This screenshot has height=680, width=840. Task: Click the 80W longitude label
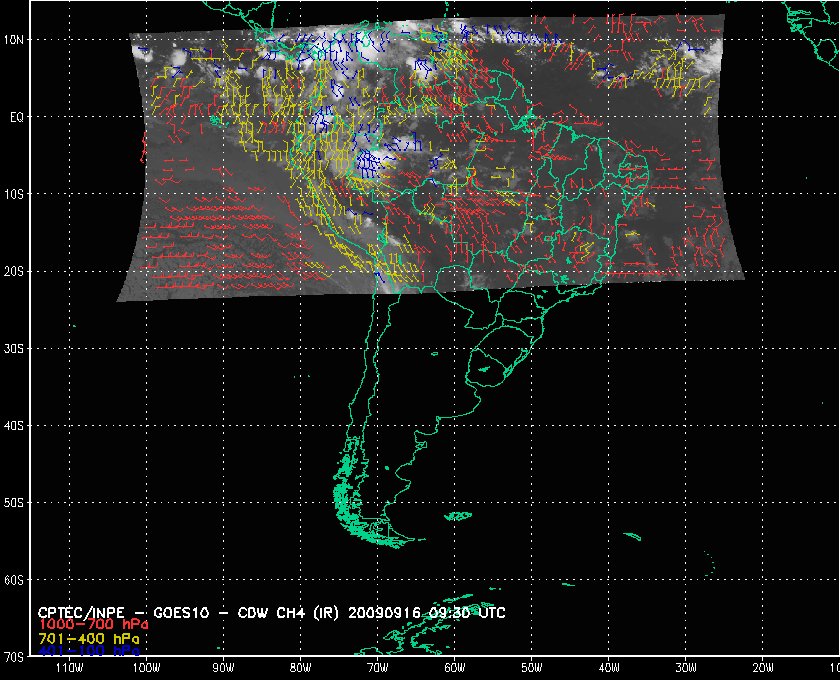point(301,668)
